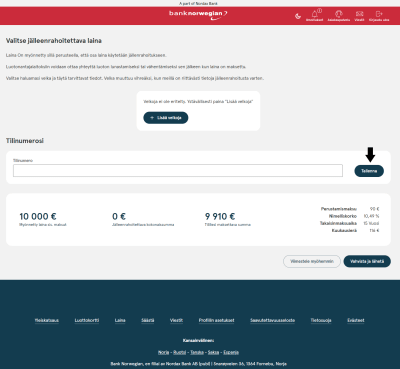Click the Bank Norwegian logo

pos(198,15)
